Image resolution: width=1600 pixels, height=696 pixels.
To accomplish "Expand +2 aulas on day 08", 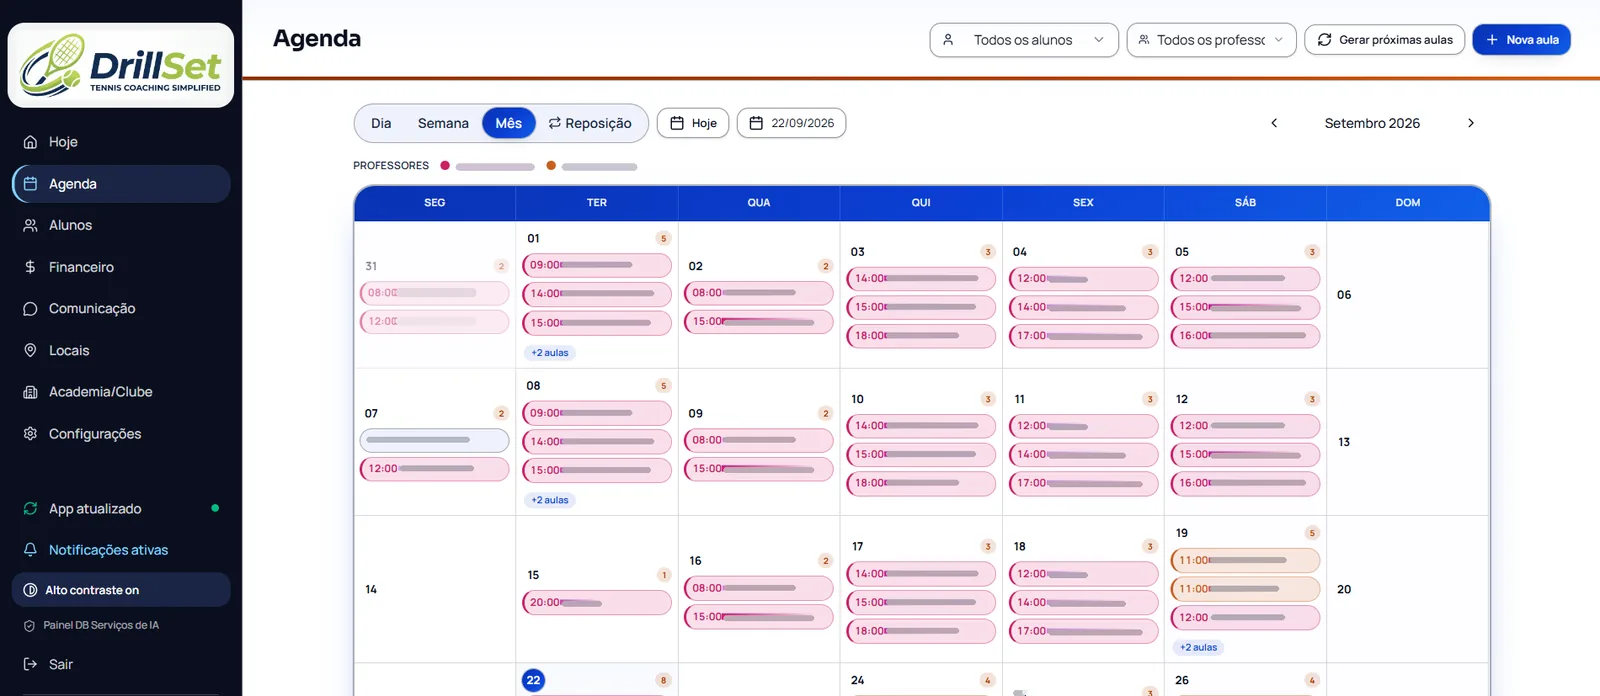I will [x=550, y=500].
